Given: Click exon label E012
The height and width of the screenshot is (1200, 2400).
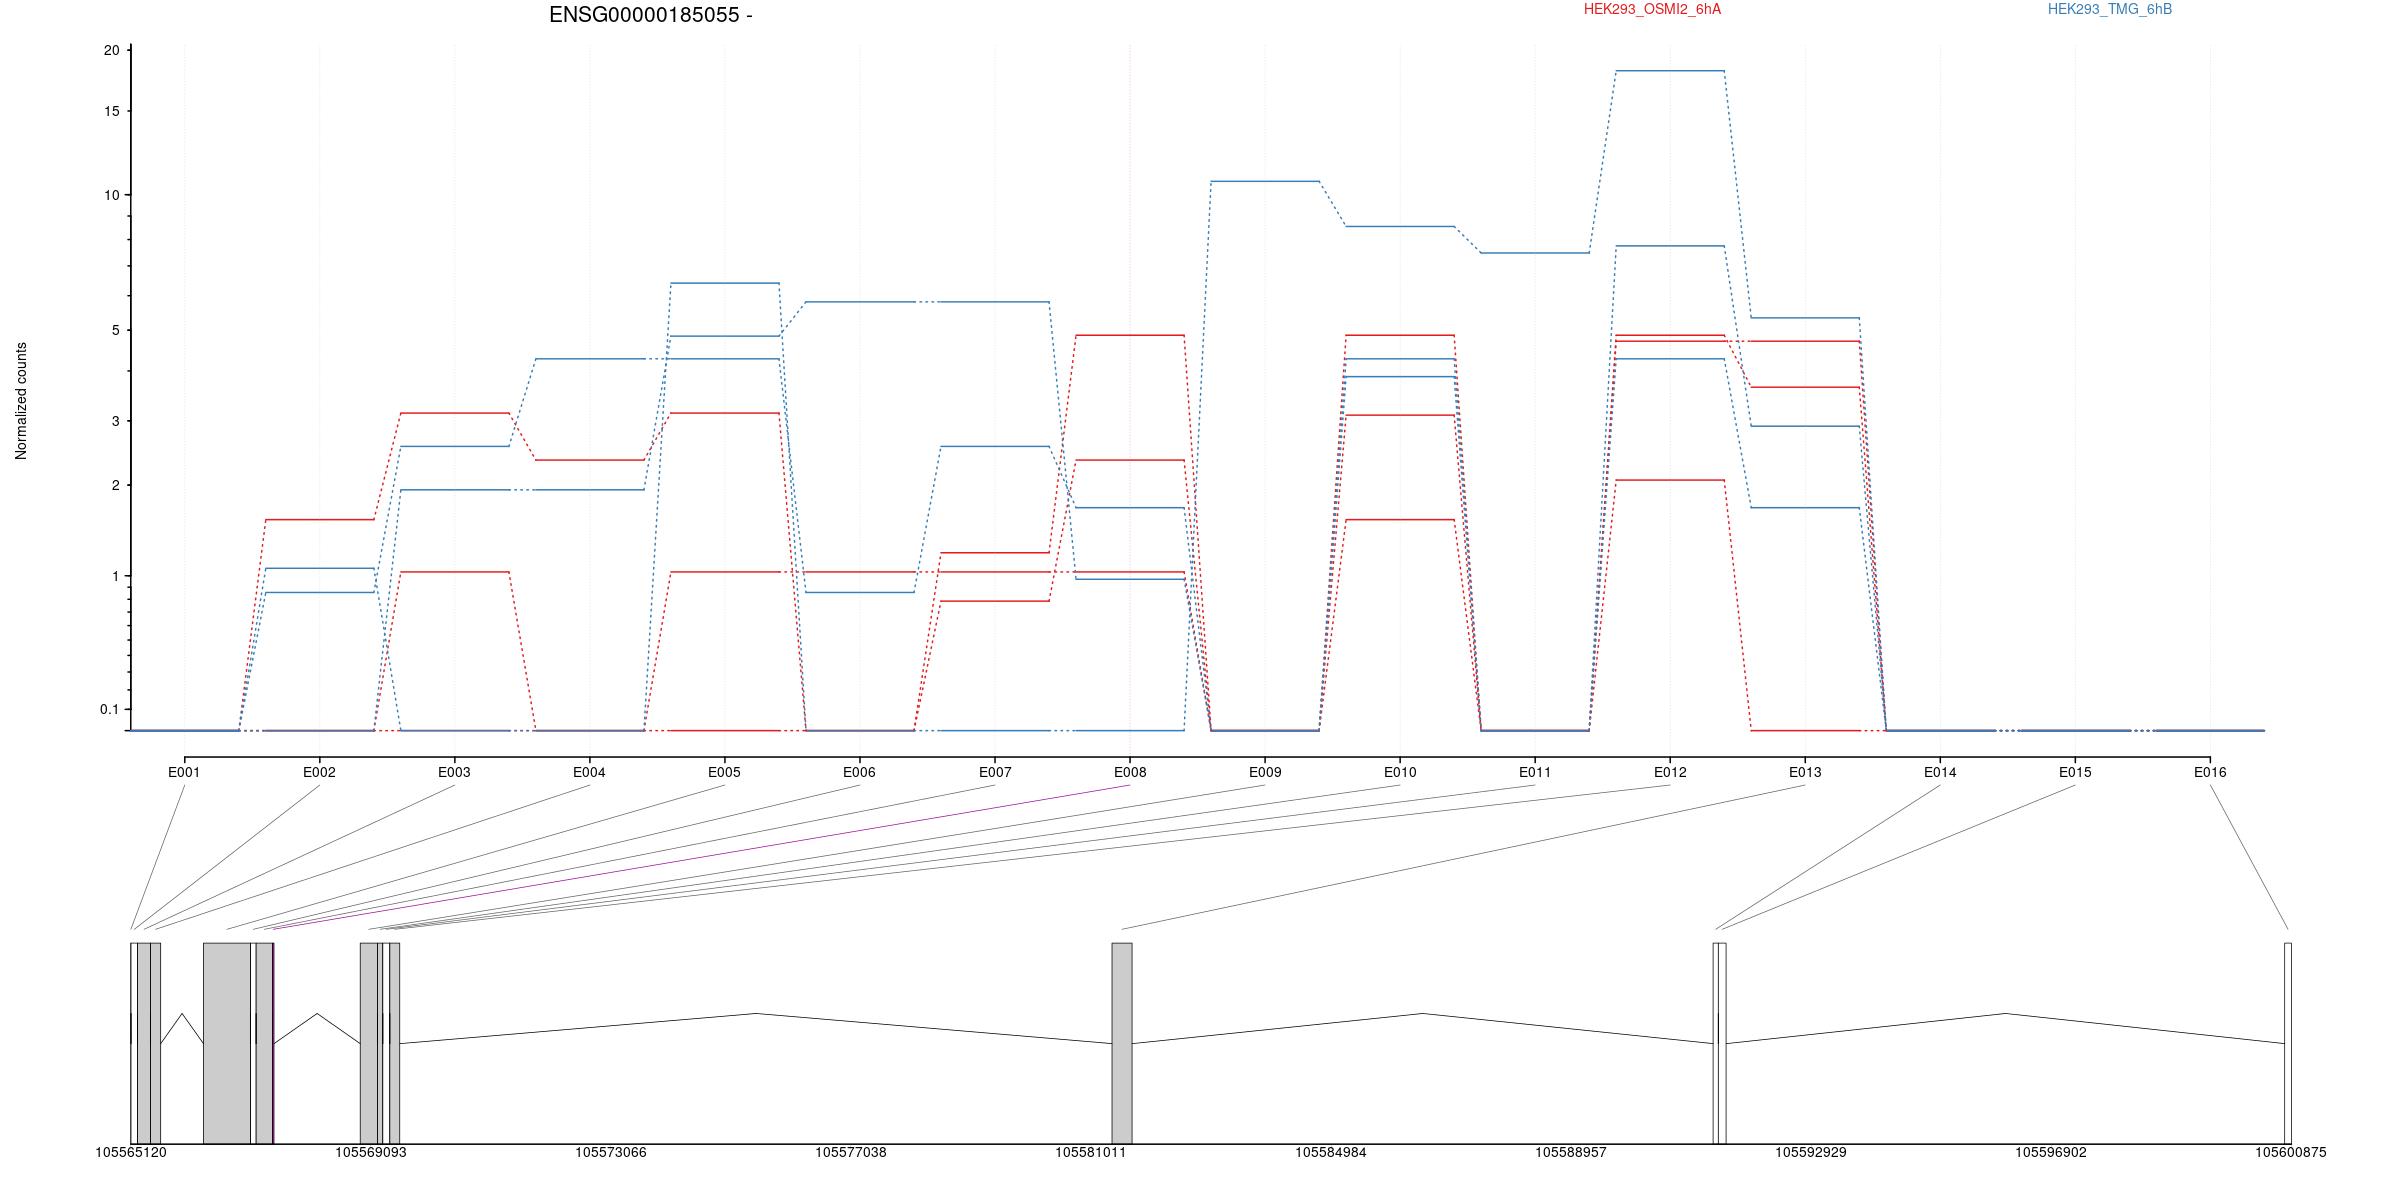Looking at the screenshot, I should pos(1670,772).
